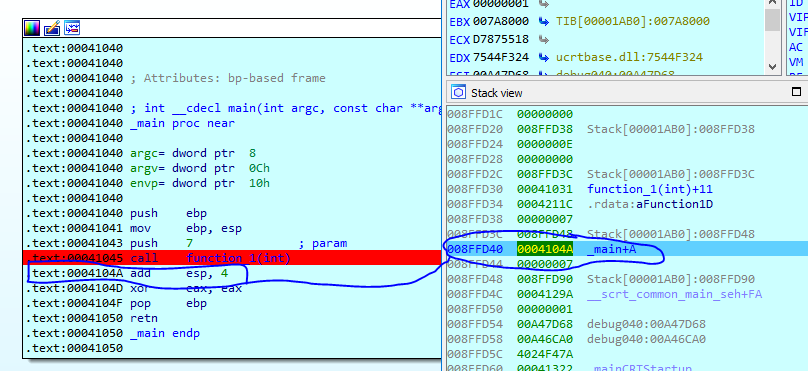This screenshot has height=371, width=808.
Task: Click the EDX register name
Action: coord(460,57)
